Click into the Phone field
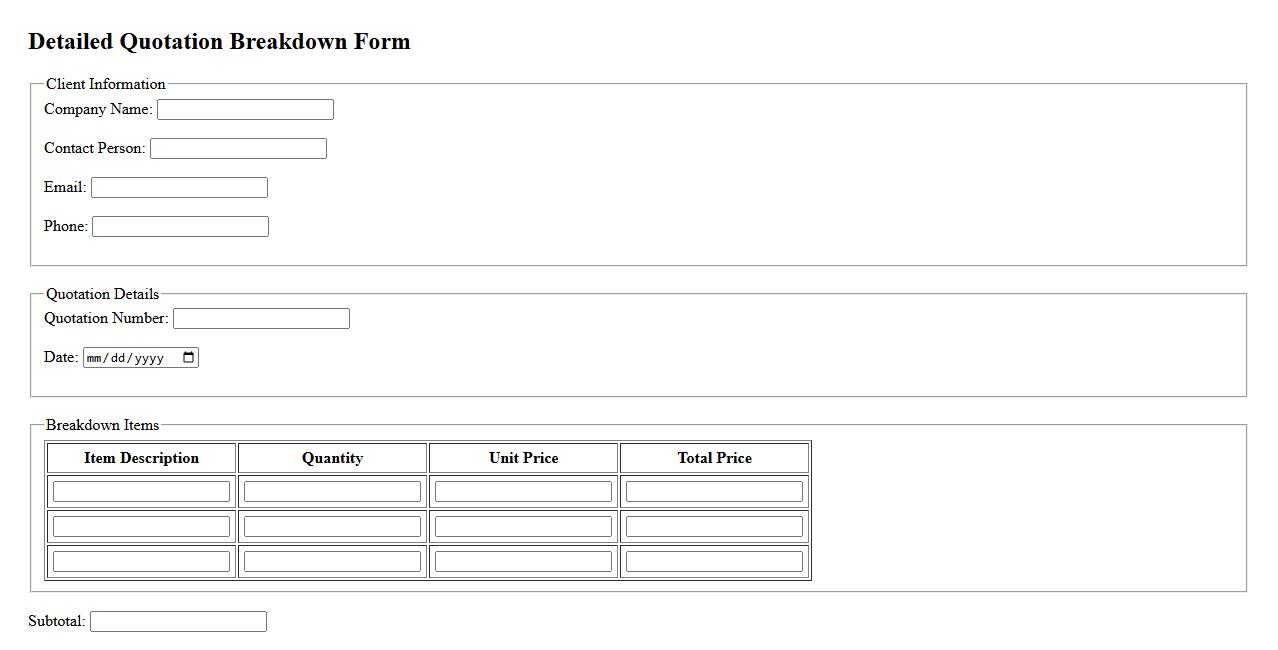The width and height of the screenshot is (1278, 650). click(180, 227)
